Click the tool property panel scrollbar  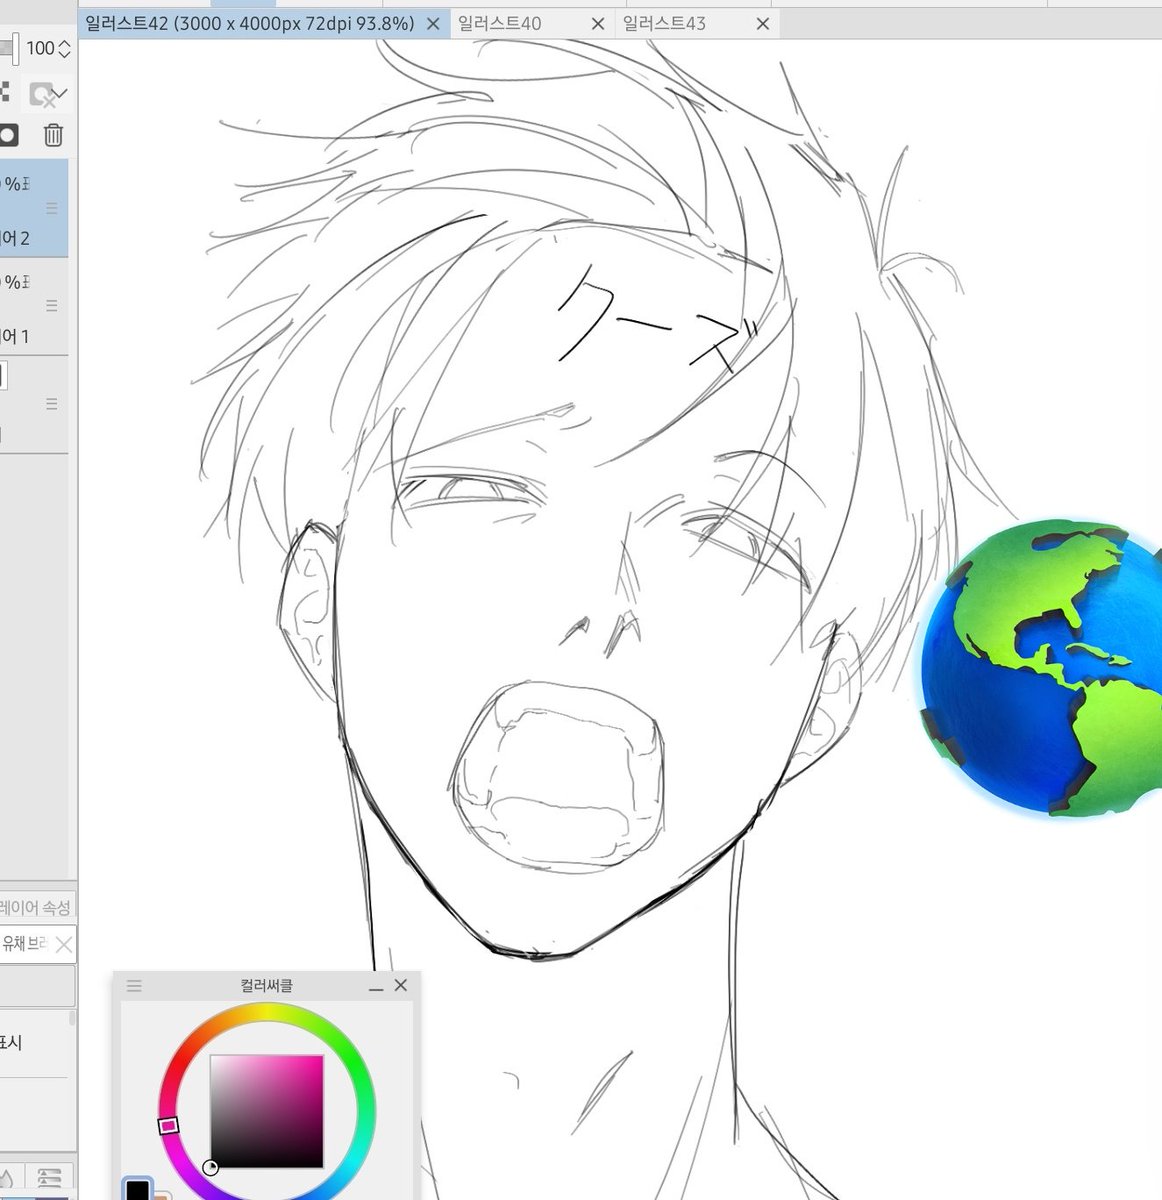click(72, 1018)
